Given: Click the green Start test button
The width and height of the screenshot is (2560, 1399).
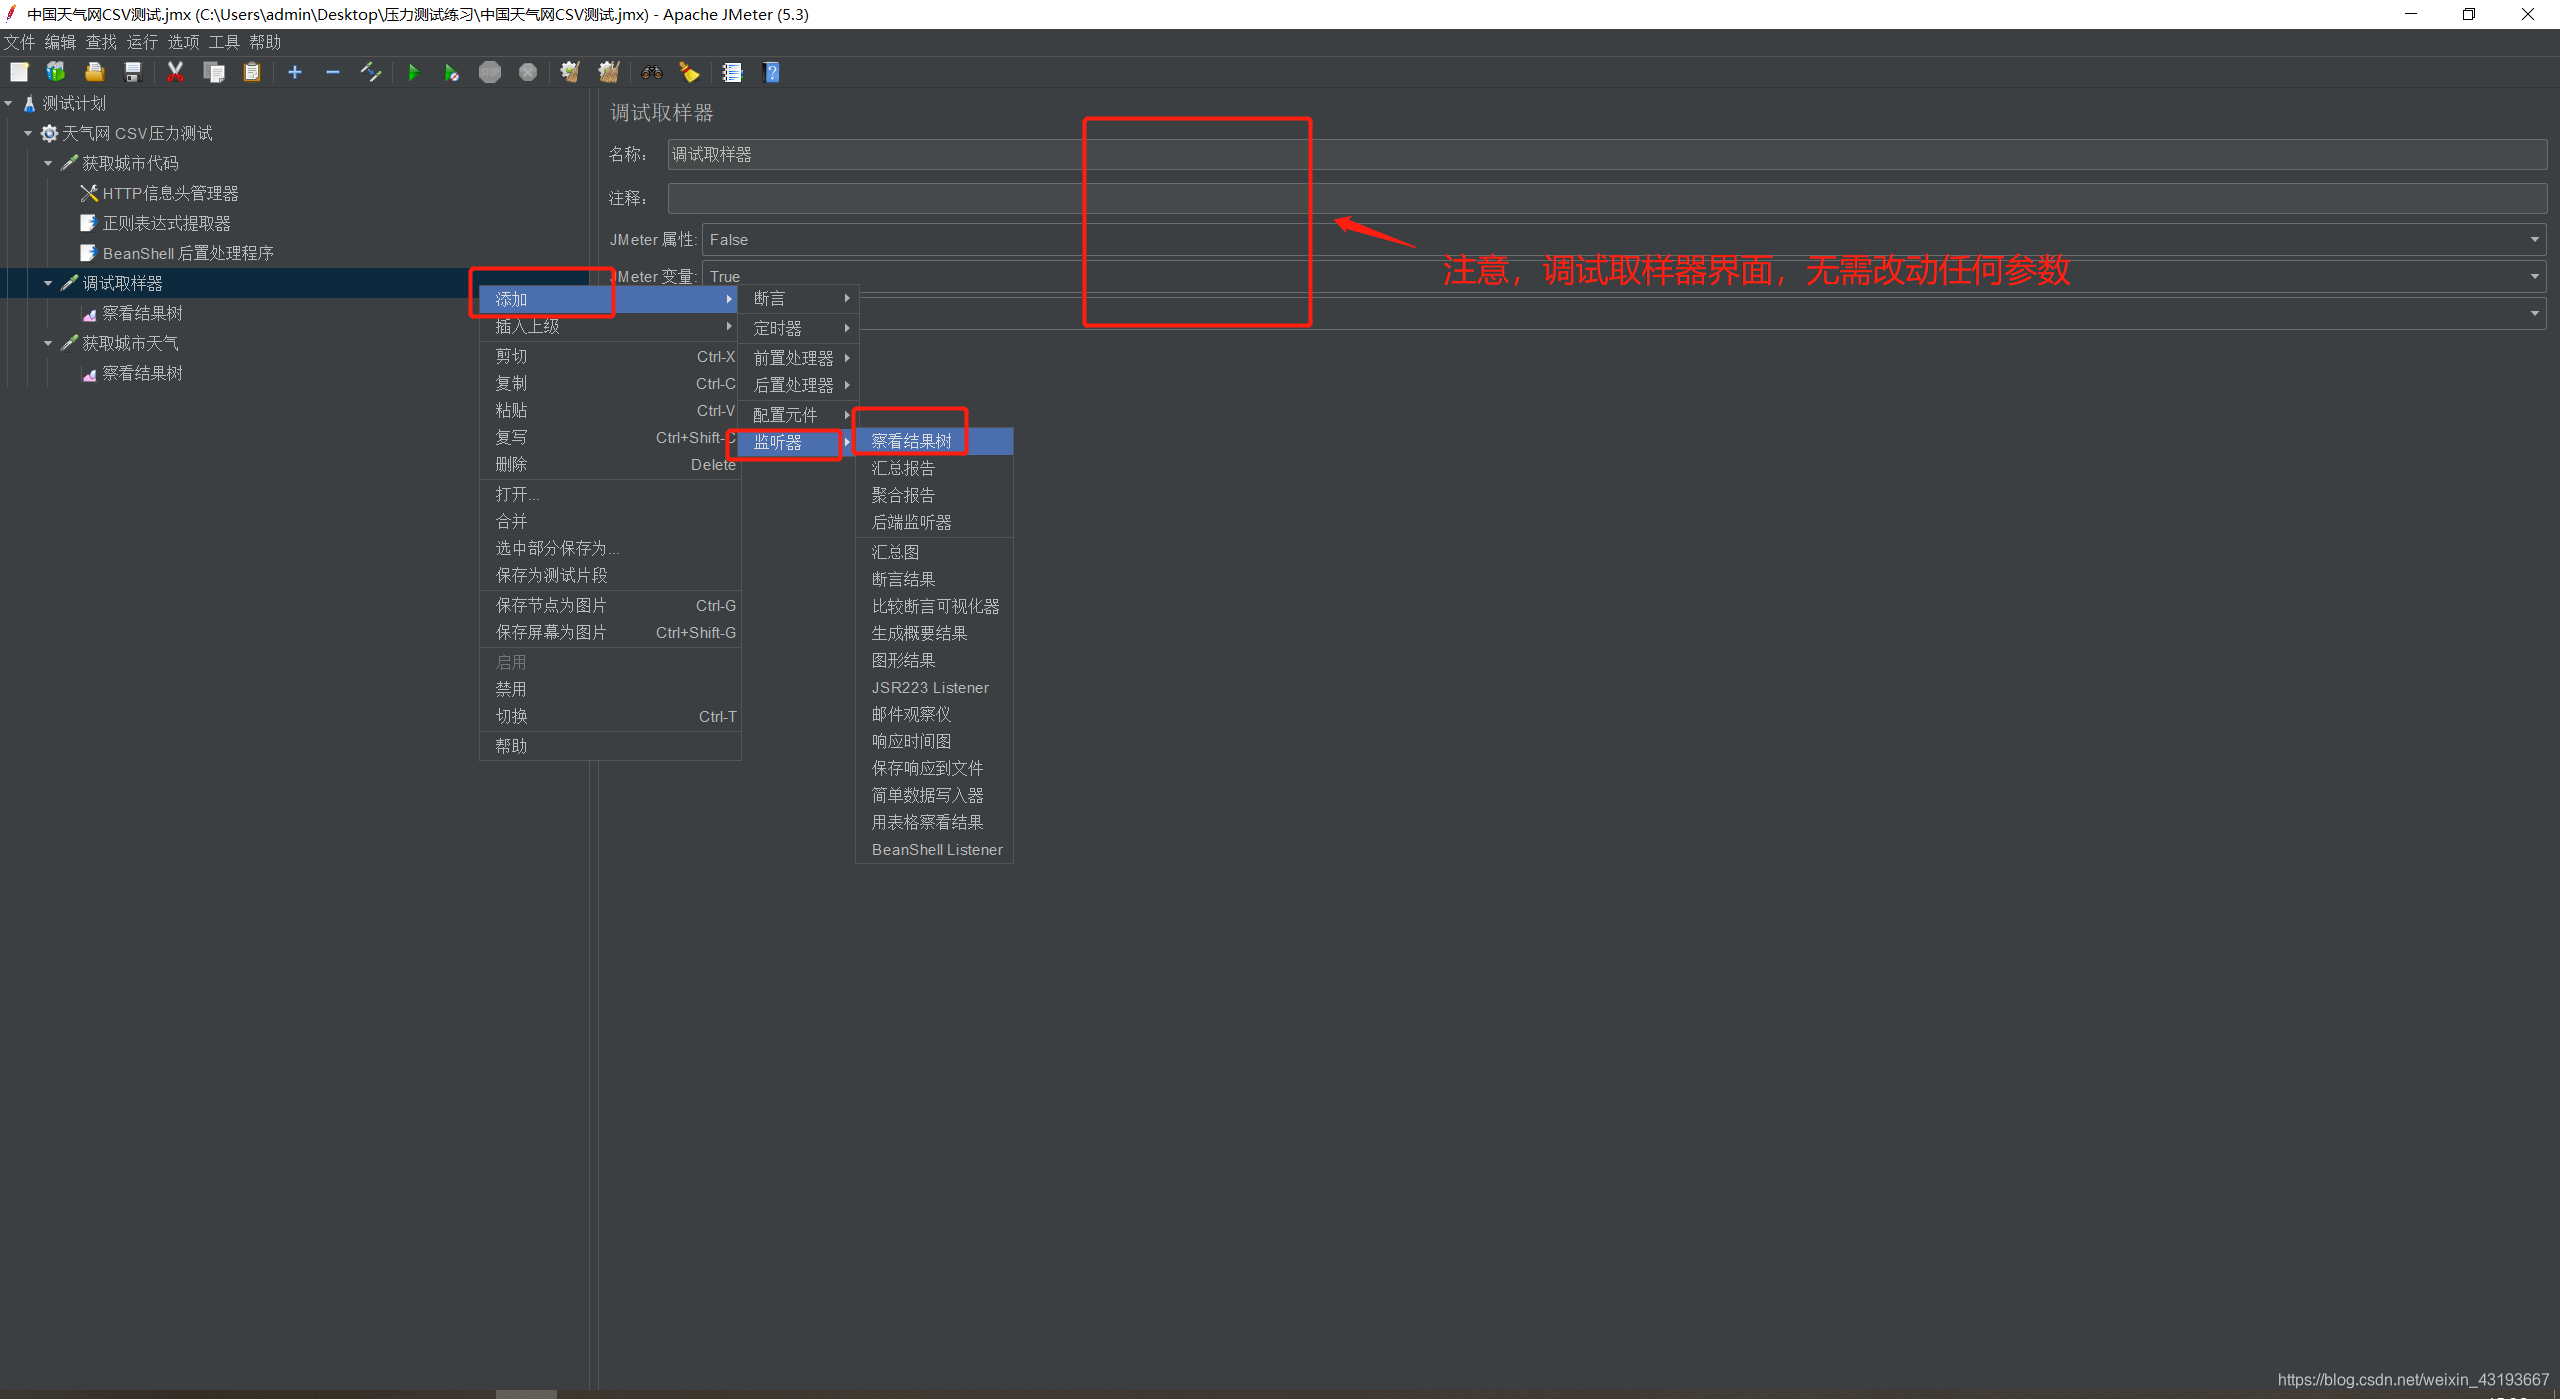Looking at the screenshot, I should coord(413,72).
